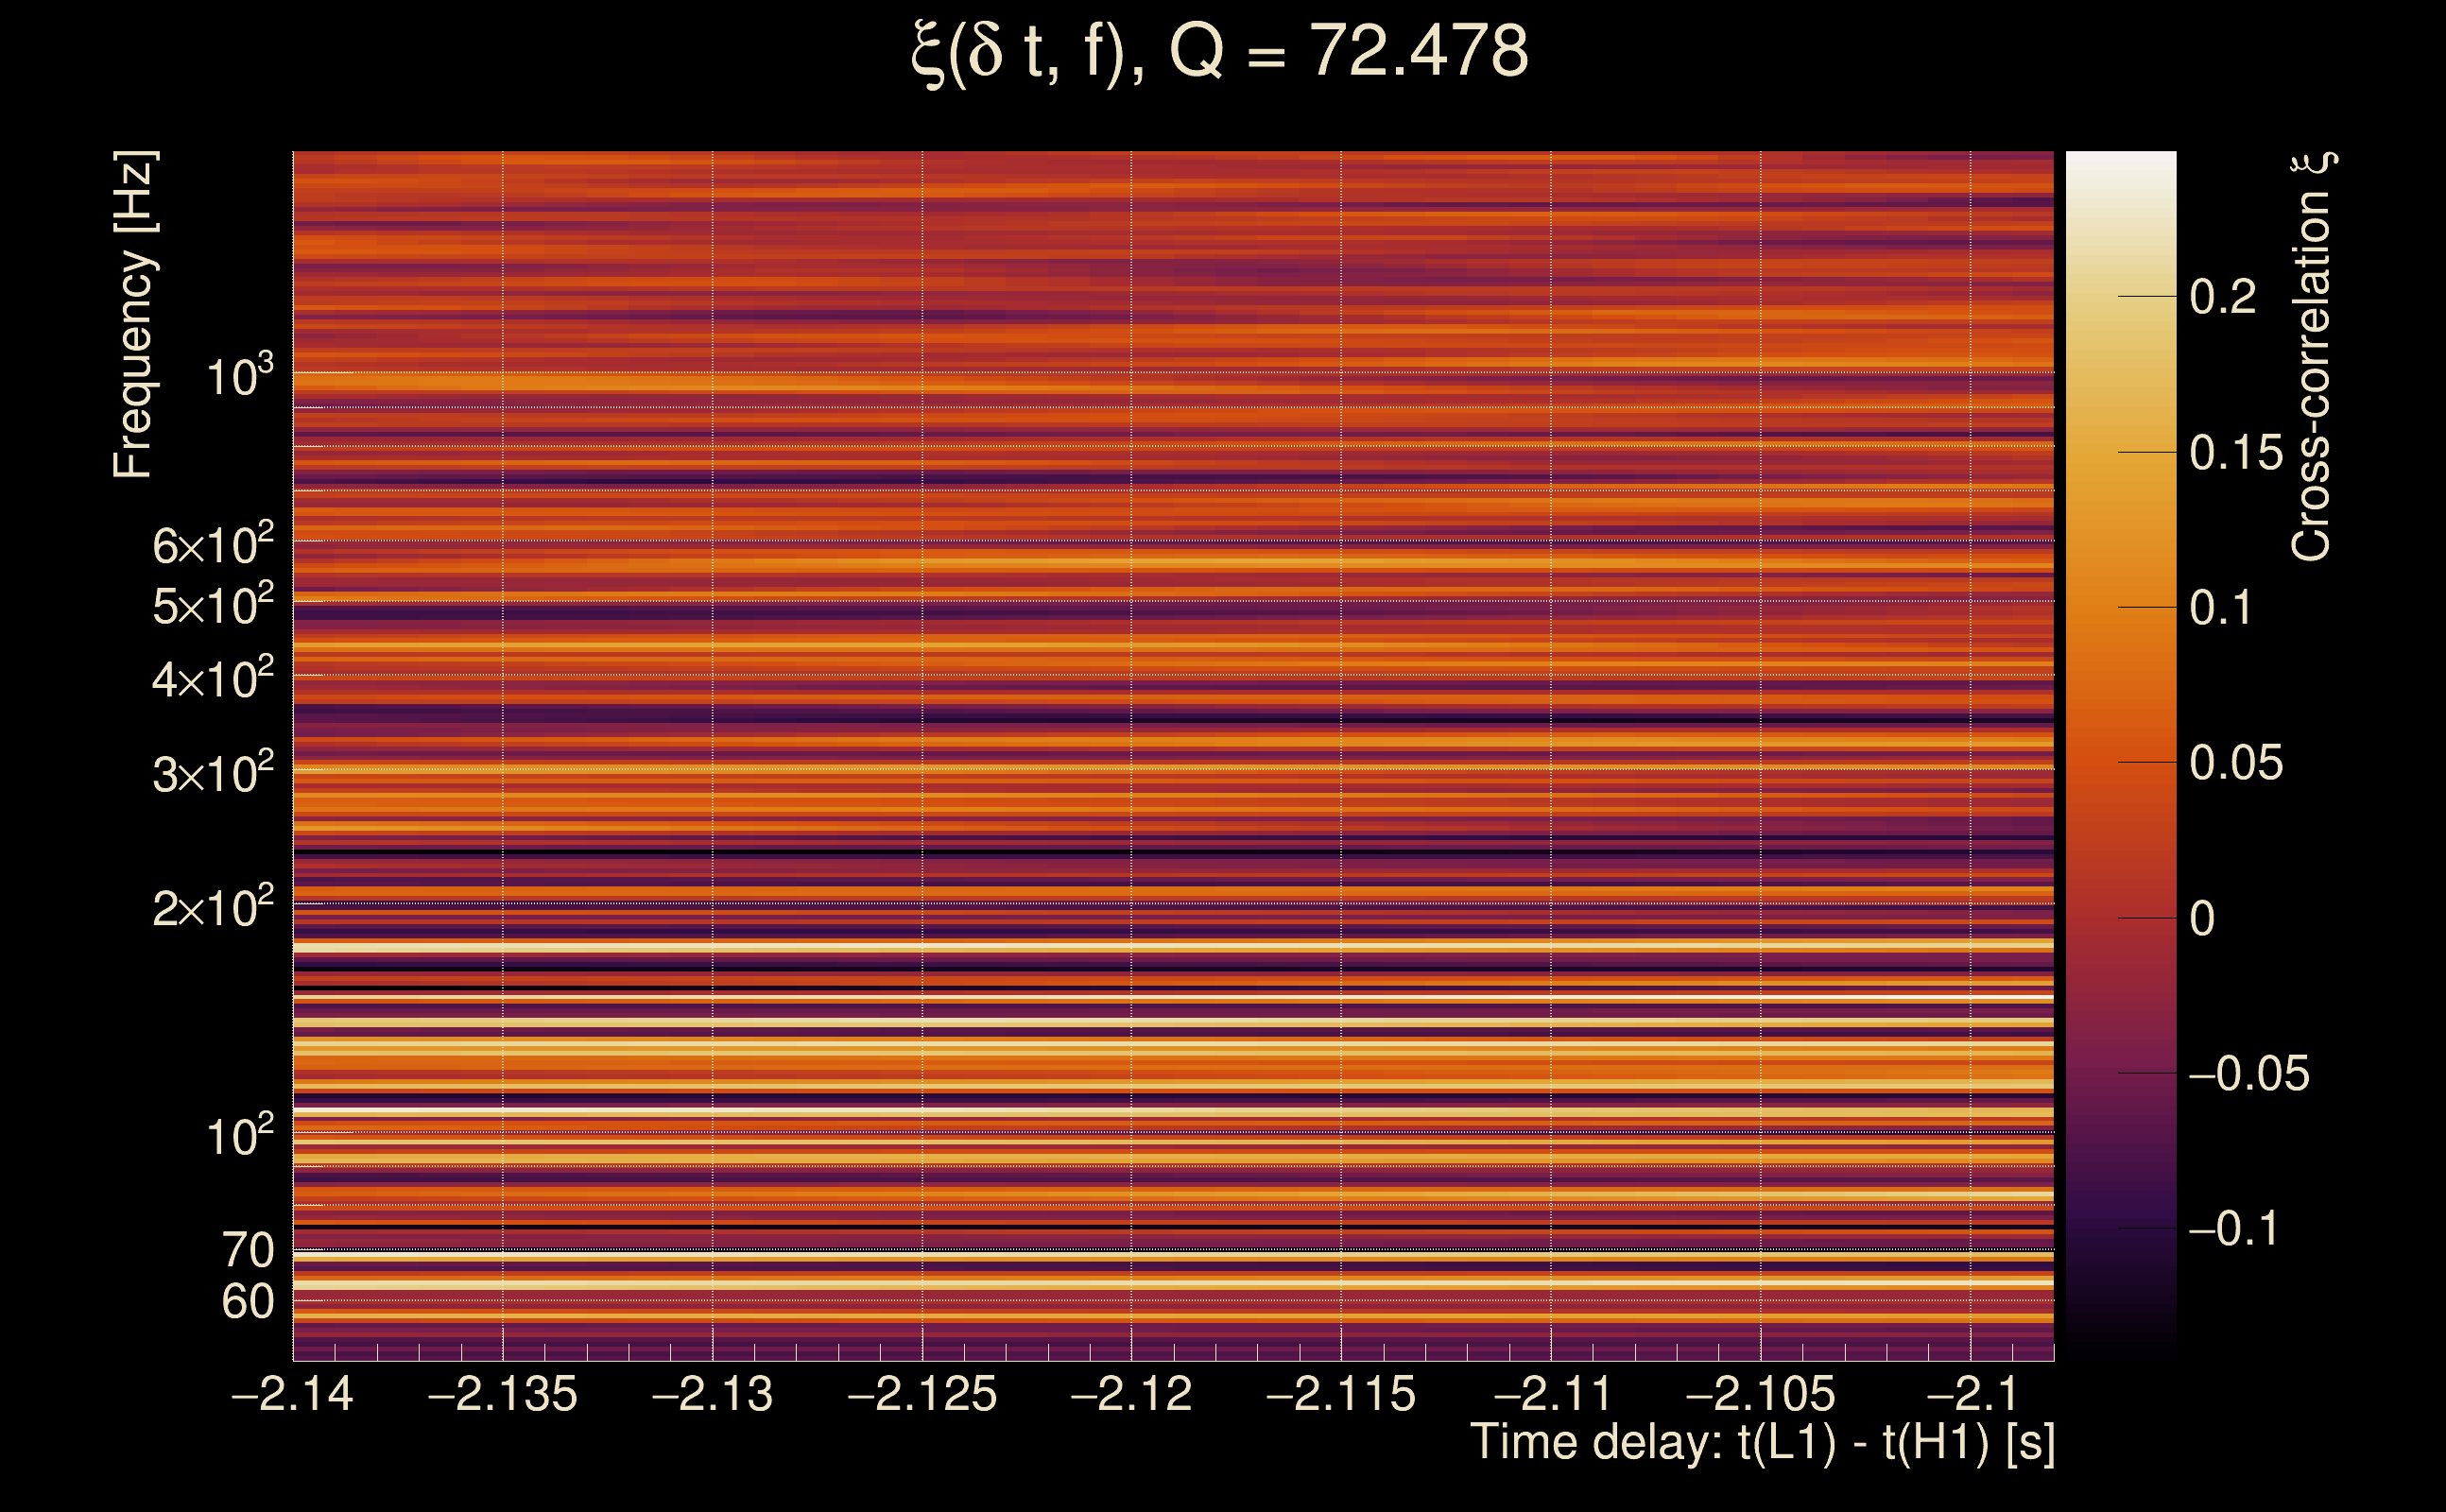Click the x-axis tick label −2.125
Image resolution: width=2446 pixels, height=1512 pixels.
[922, 1394]
